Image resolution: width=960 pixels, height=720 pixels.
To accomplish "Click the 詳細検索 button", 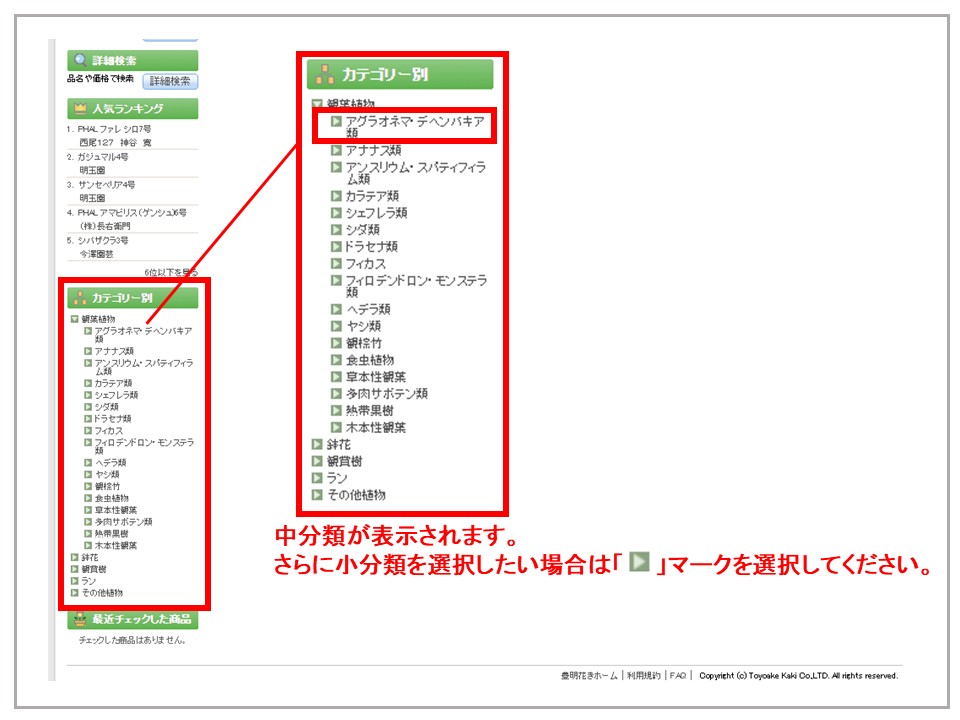I will coord(170,81).
